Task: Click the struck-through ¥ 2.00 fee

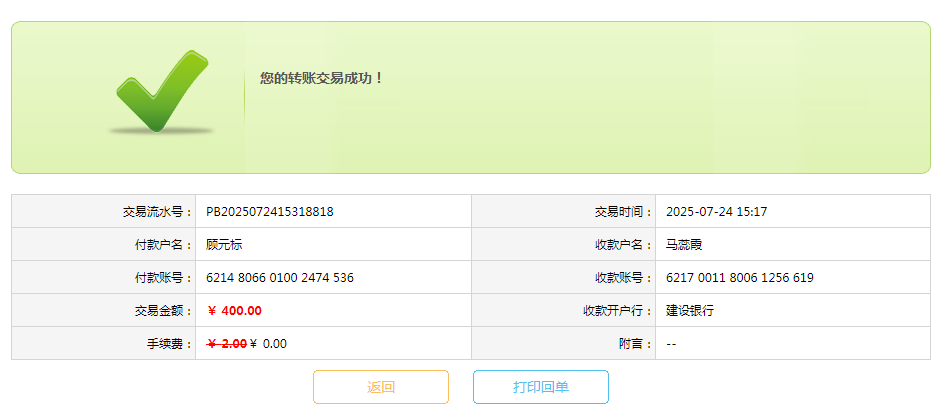Action: tap(227, 344)
